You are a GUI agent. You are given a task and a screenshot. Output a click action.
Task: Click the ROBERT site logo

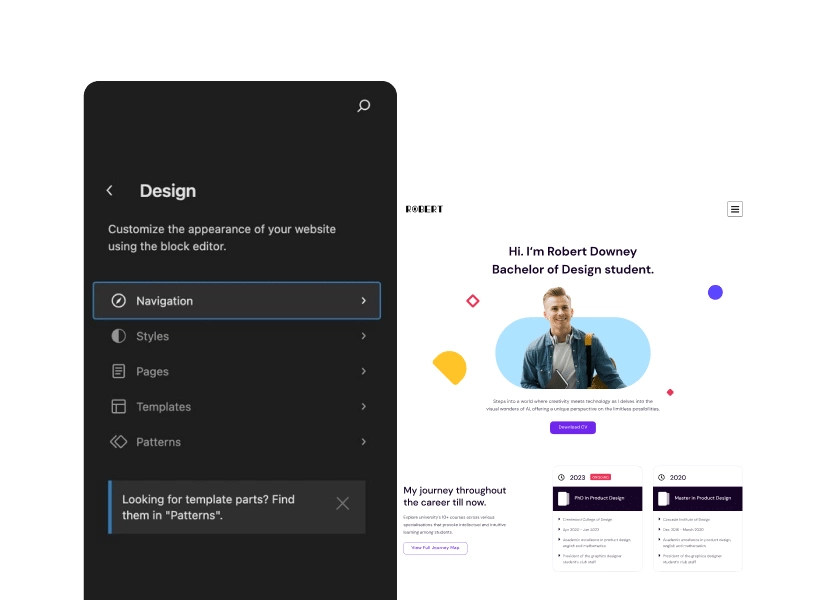(x=424, y=209)
